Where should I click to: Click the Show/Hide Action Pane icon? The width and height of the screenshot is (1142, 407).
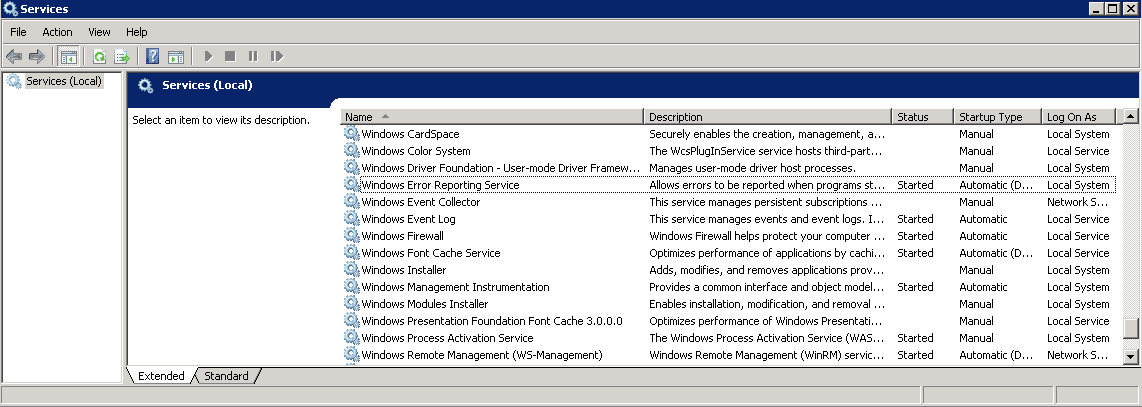(x=176, y=57)
